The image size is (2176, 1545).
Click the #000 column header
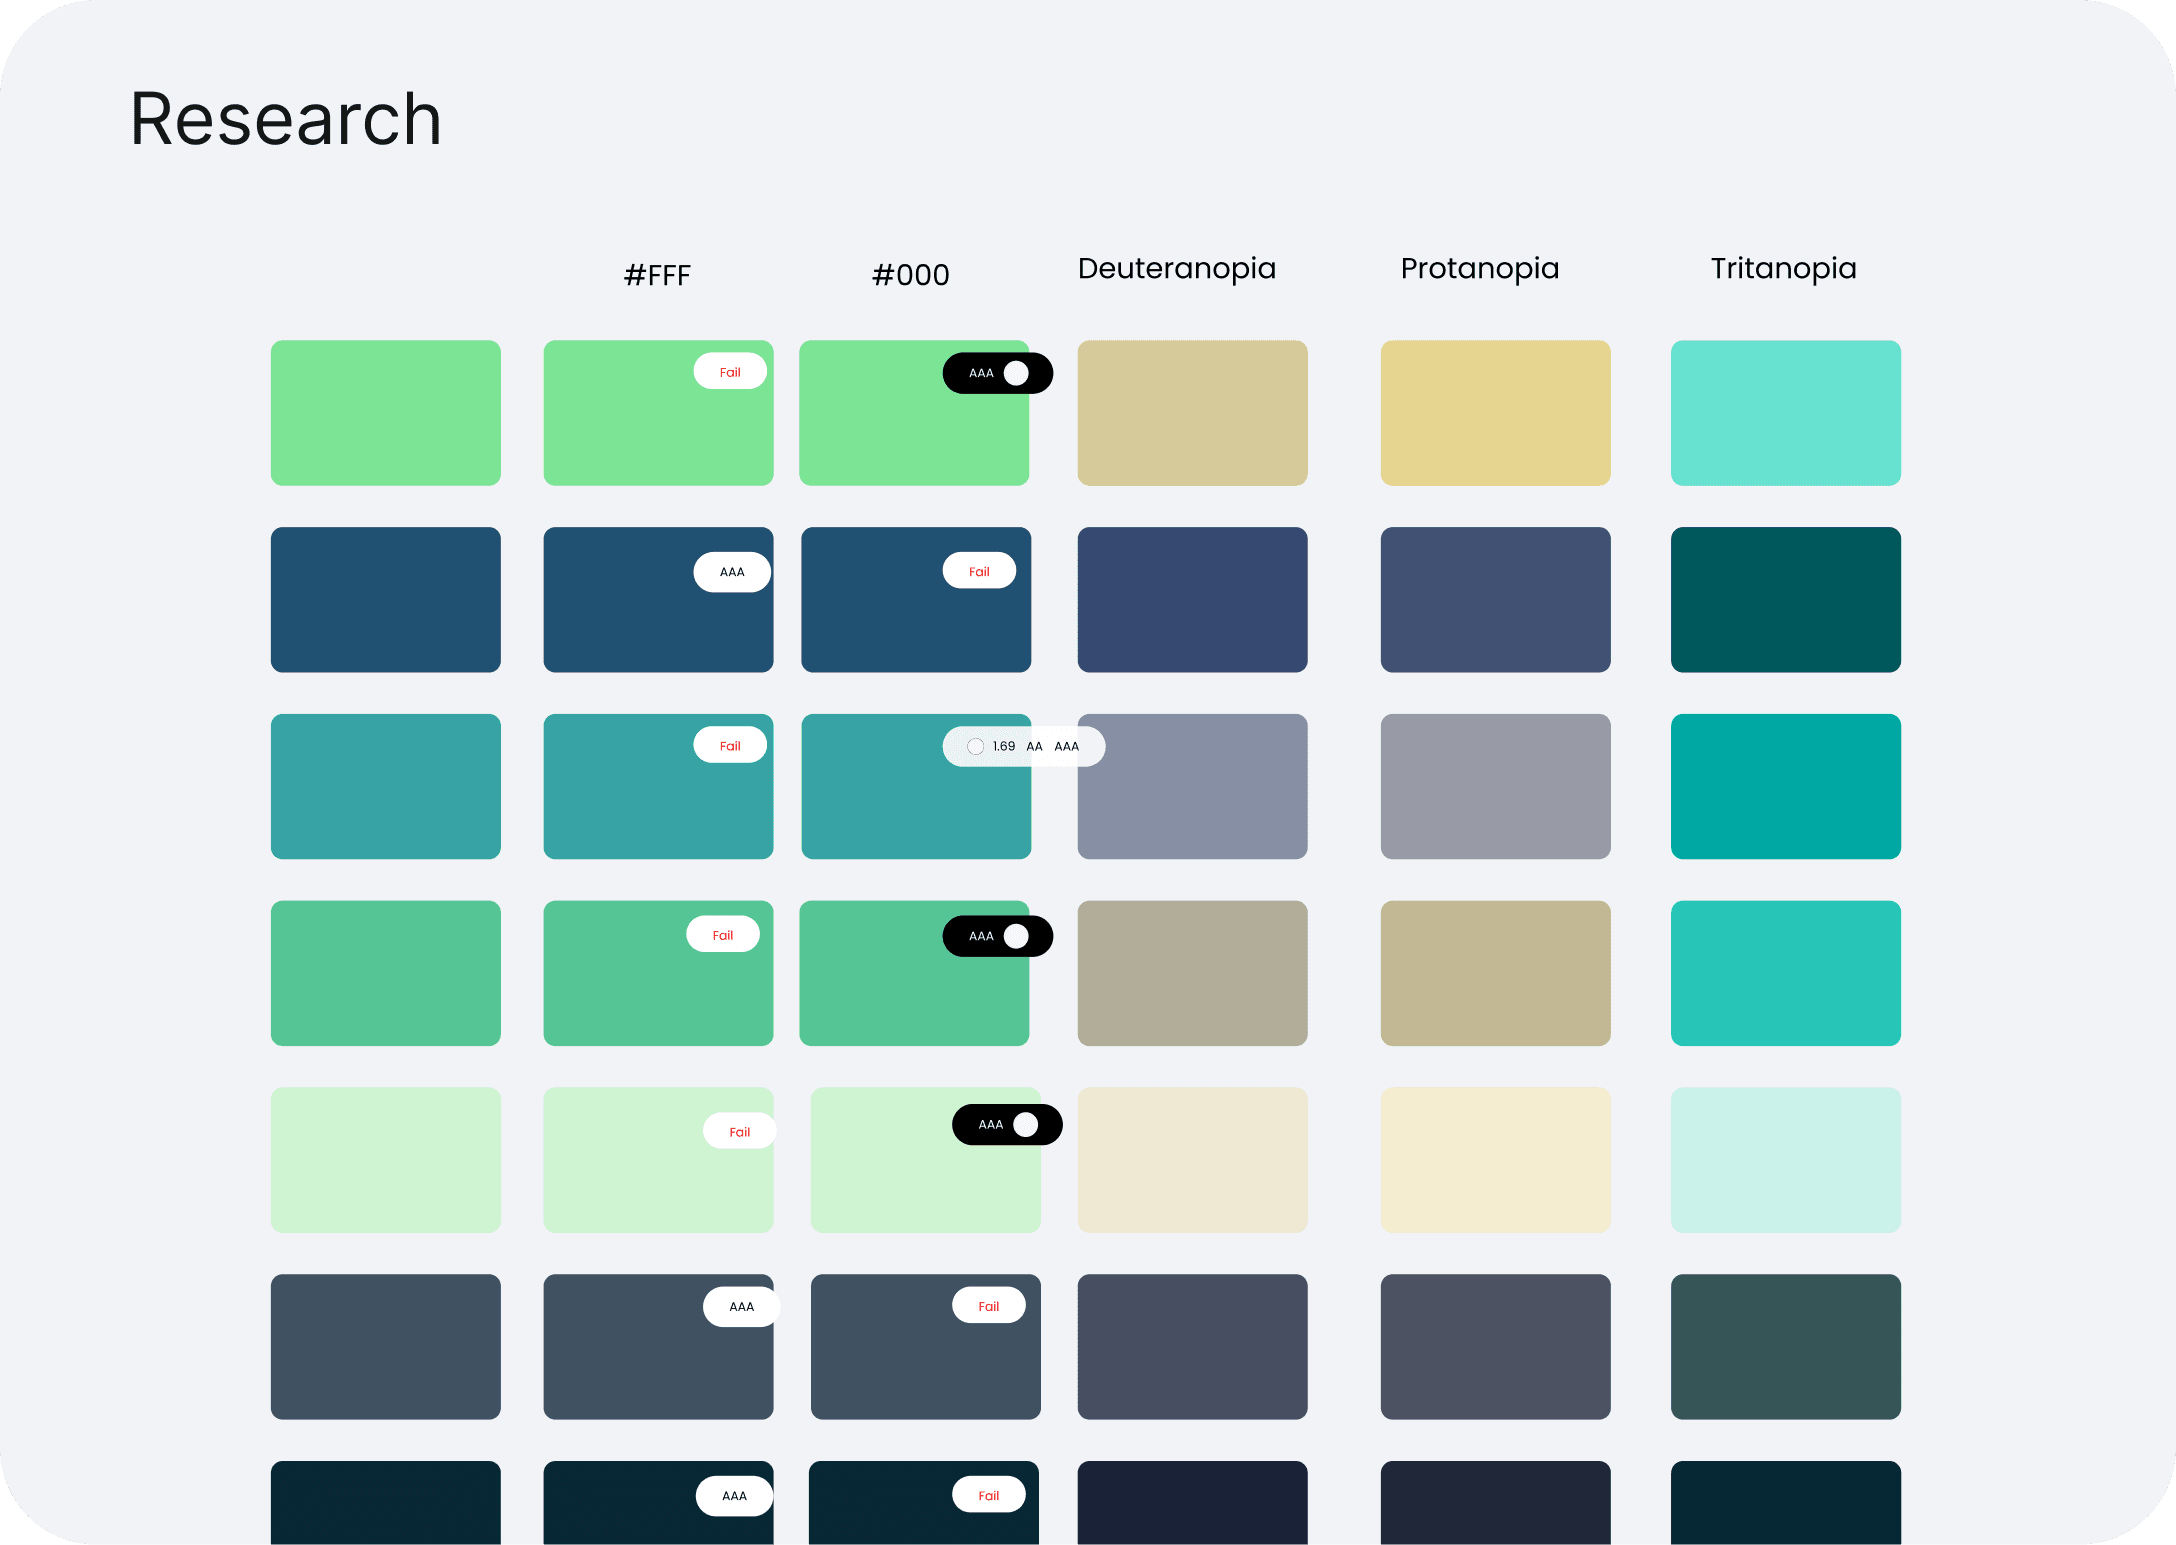coord(910,275)
